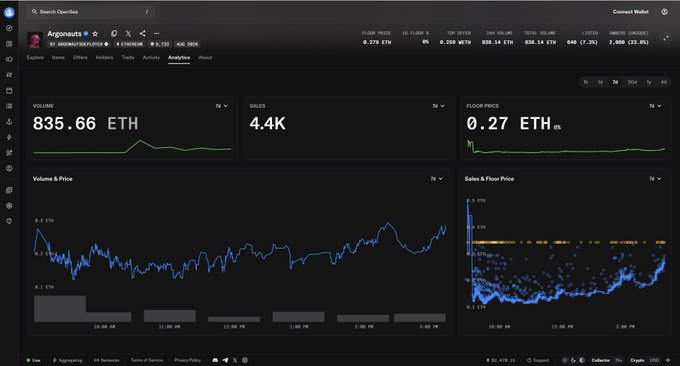Go to the Traits tab
This screenshot has height=366, width=680.
(x=128, y=58)
